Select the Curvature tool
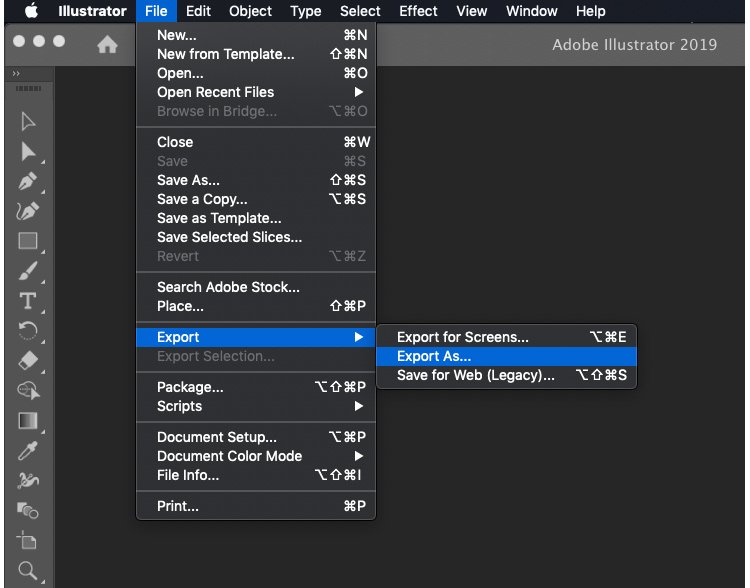 click(x=28, y=211)
